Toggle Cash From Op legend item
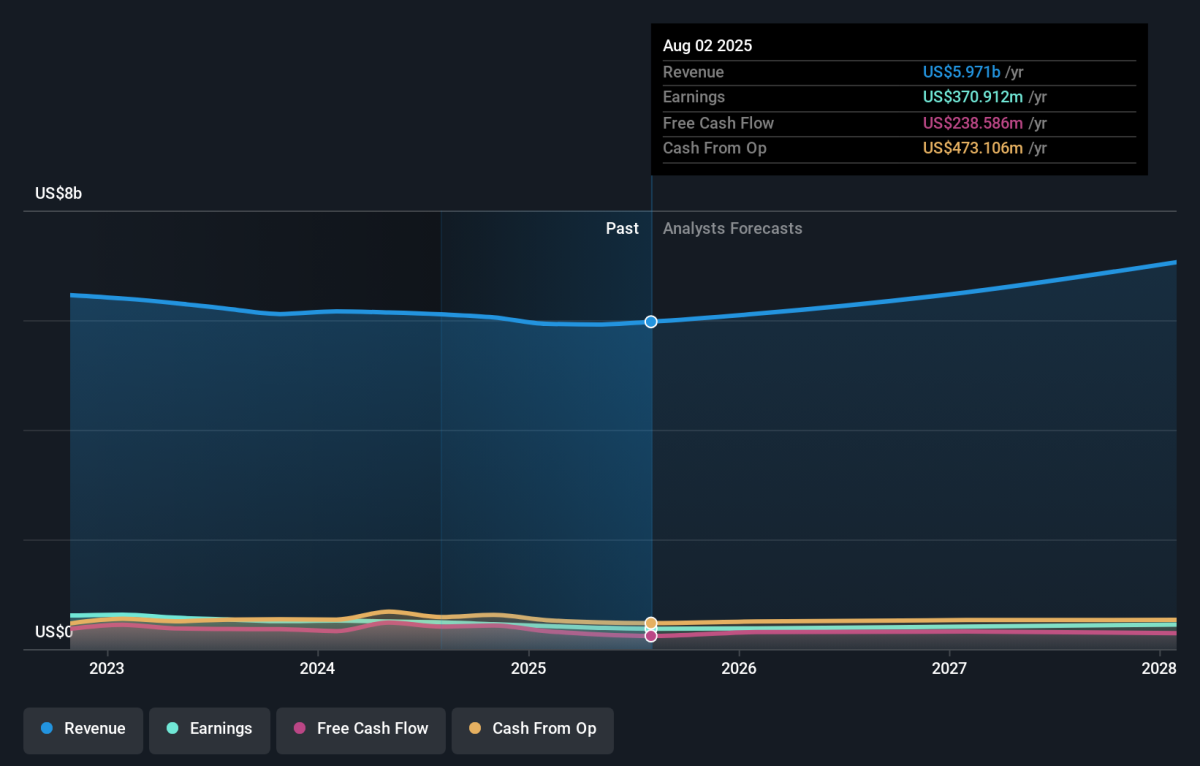 532,729
